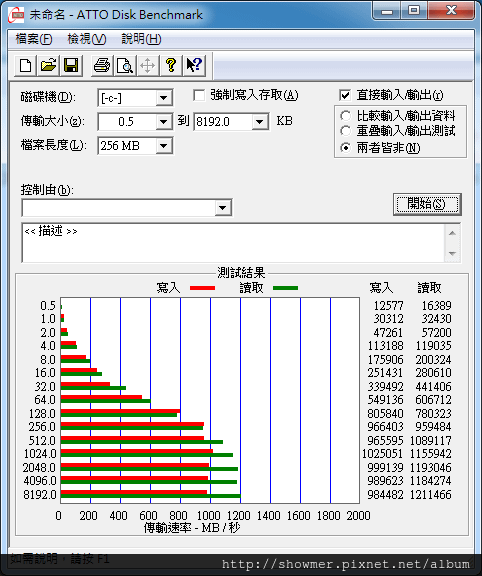Click the description box scroll down arrow
Viewport: 482px width, 576px height.
click(452, 253)
